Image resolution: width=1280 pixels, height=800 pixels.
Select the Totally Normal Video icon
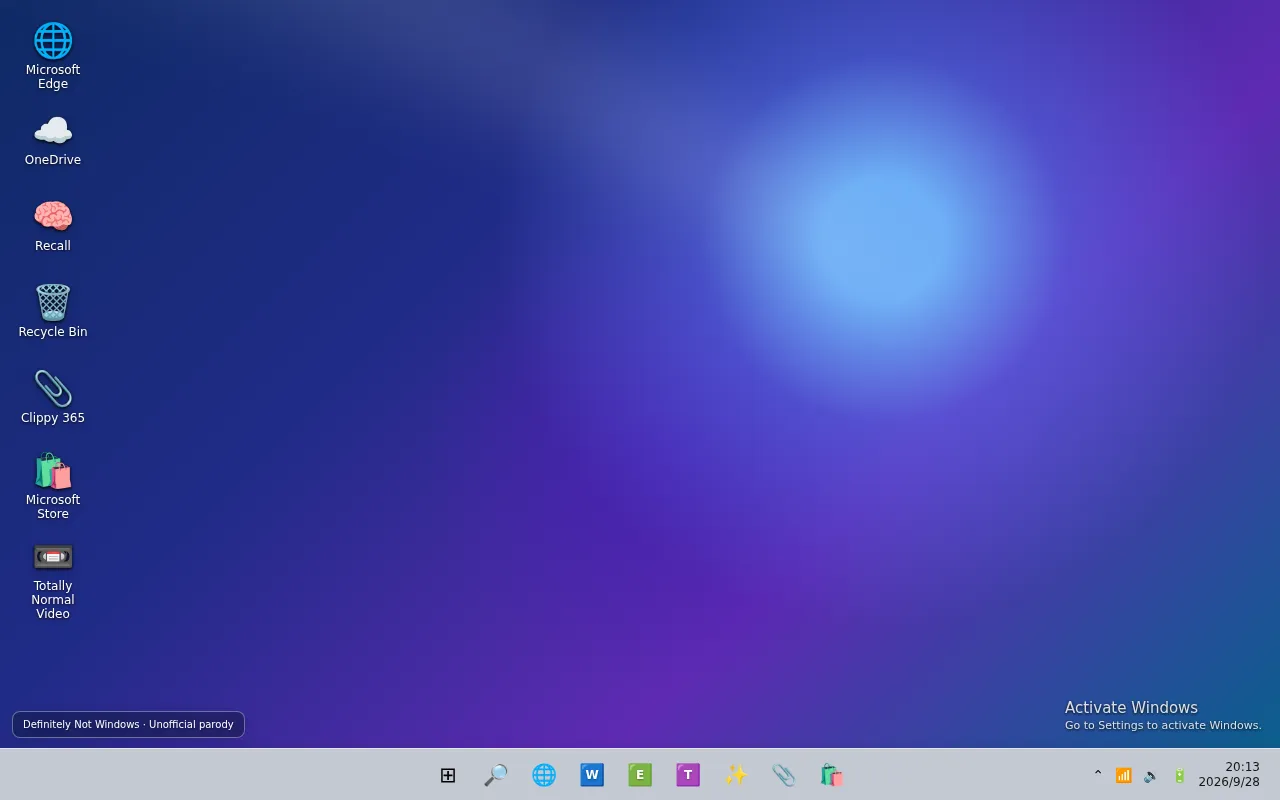click(x=53, y=580)
